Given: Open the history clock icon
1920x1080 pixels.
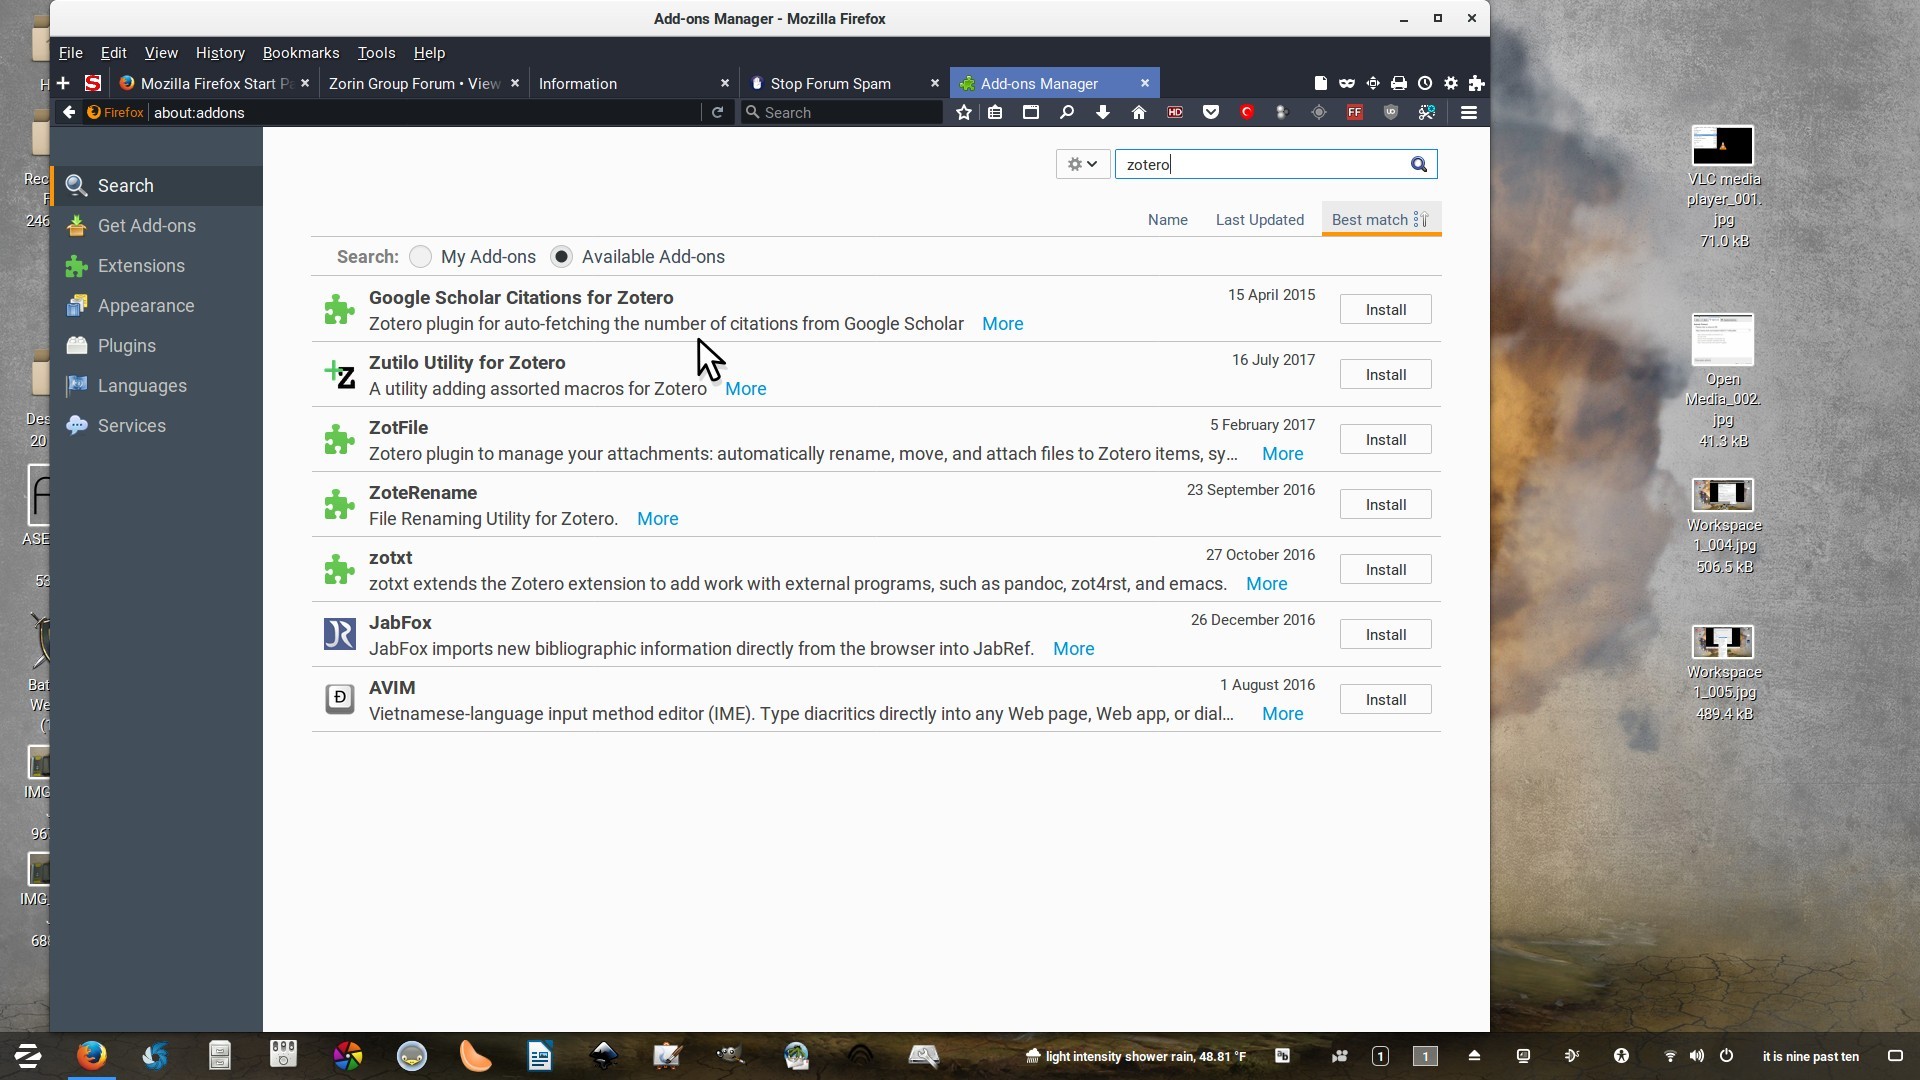Looking at the screenshot, I should tap(1425, 83).
